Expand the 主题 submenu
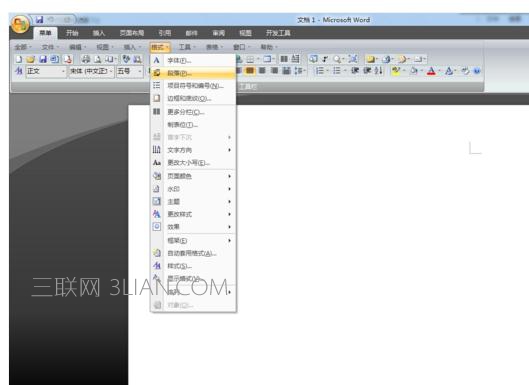The width and height of the screenshot is (529, 385). click(193, 201)
